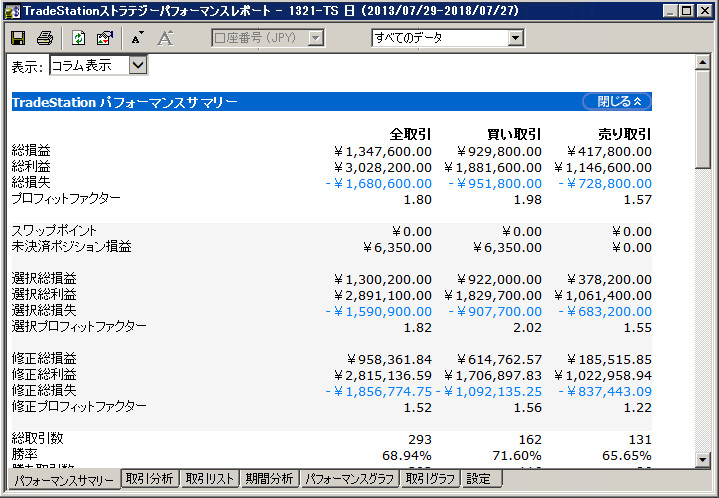
Task: Click the 選択プロフィットファクター row label
Action: click(79, 326)
